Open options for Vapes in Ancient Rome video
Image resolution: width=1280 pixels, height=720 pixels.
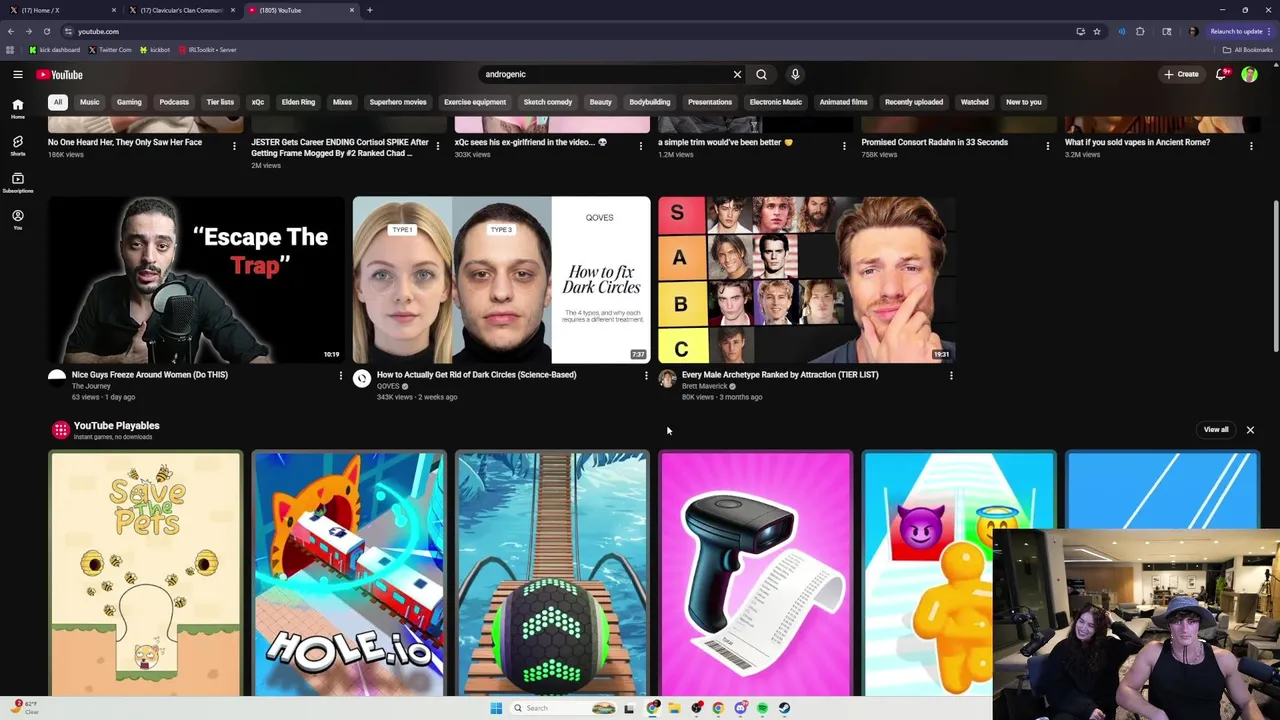coord(1251,146)
